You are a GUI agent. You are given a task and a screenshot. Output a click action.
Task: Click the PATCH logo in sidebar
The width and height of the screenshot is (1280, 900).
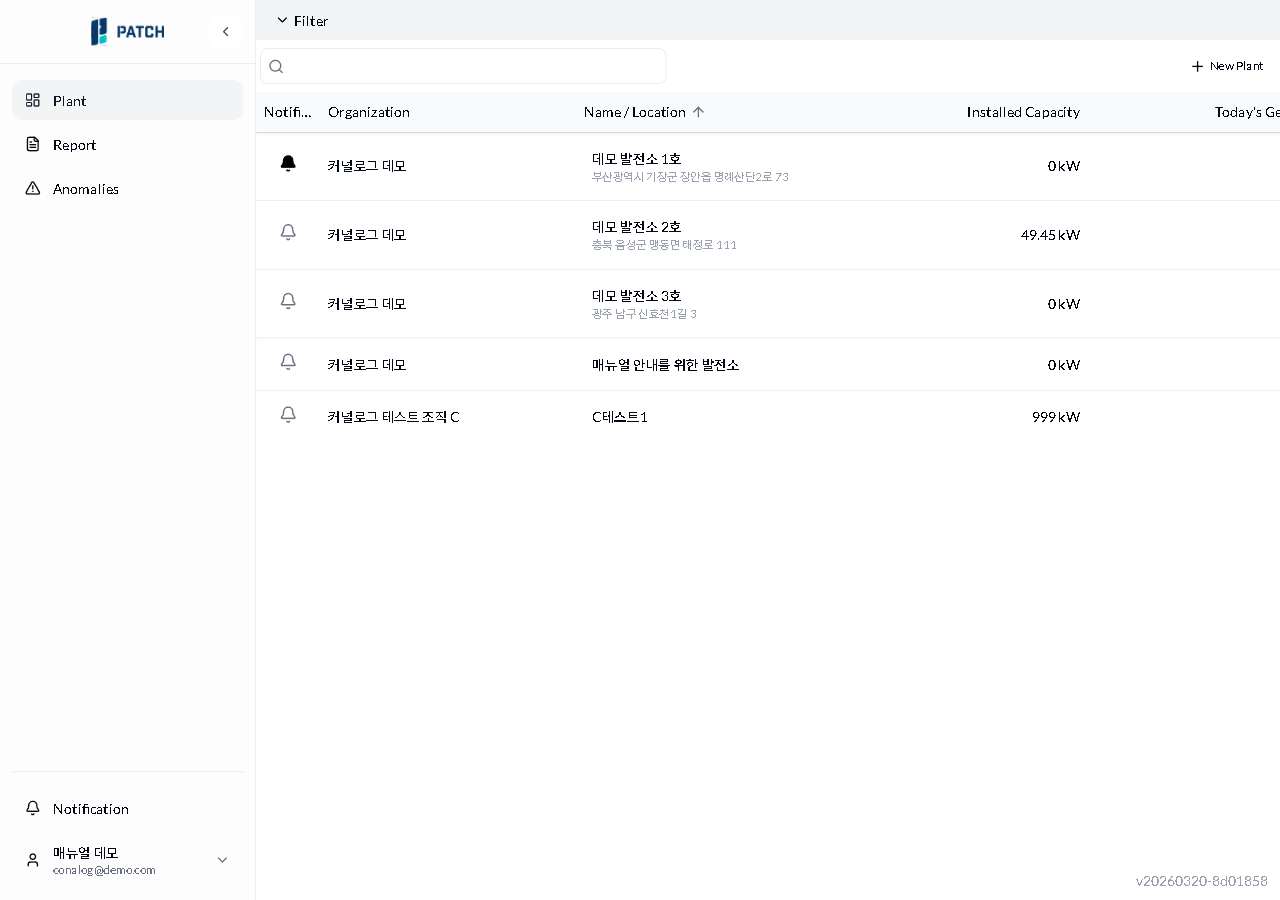point(128,32)
